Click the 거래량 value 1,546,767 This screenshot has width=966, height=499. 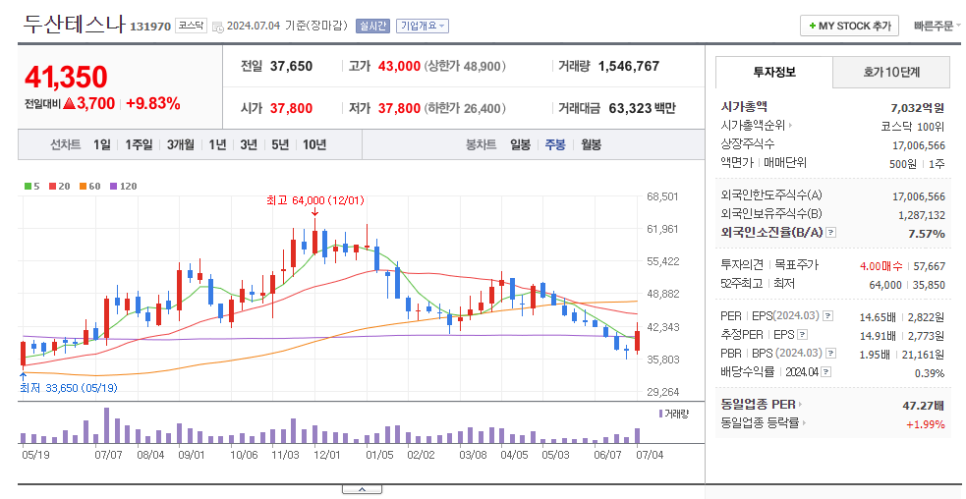pos(628,66)
